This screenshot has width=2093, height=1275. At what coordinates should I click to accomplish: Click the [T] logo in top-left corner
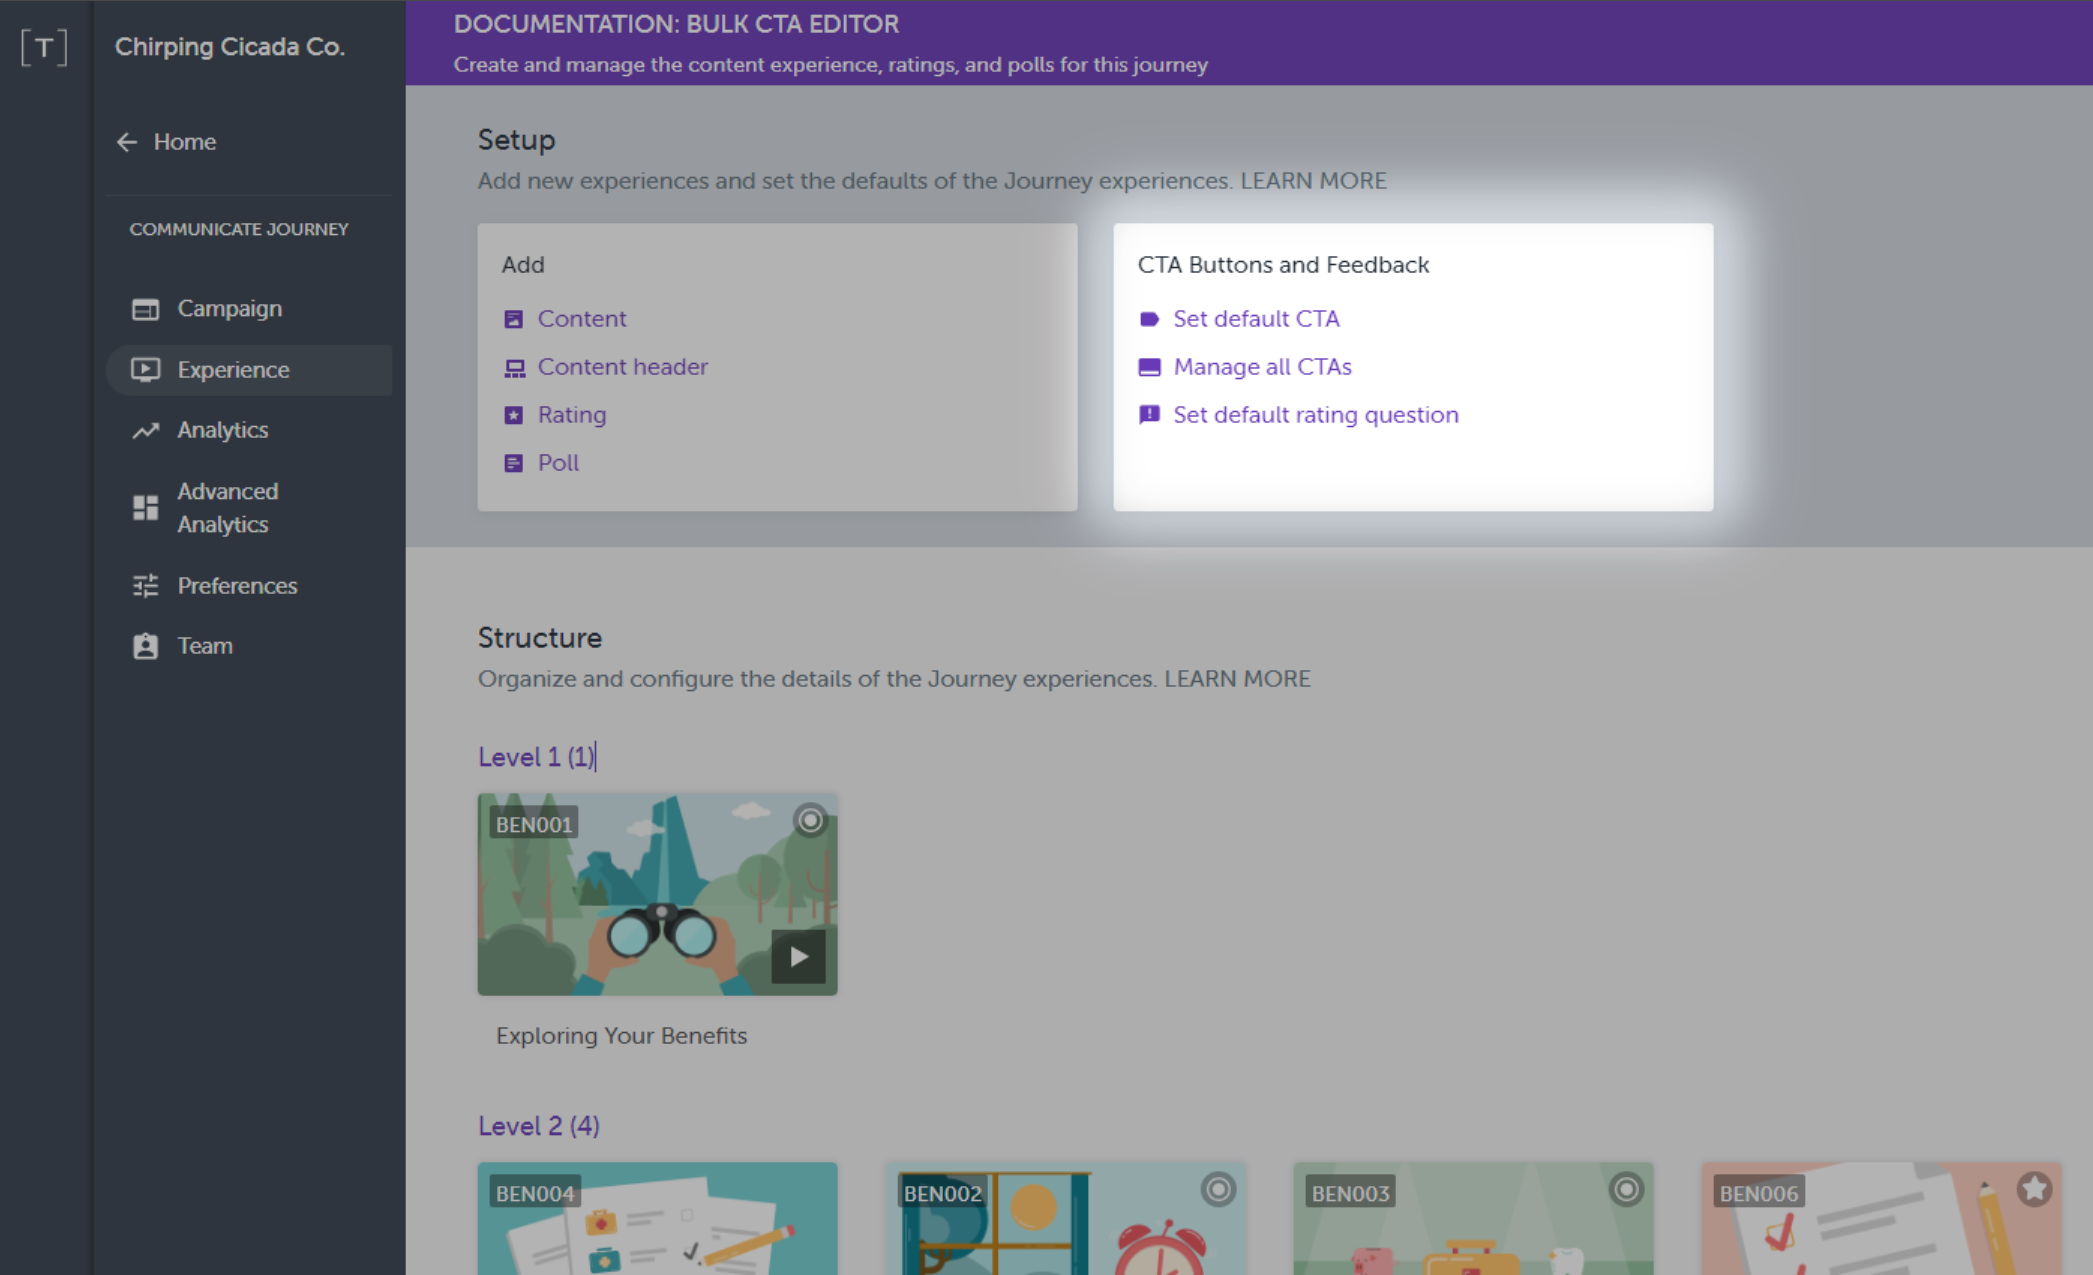click(44, 46)
